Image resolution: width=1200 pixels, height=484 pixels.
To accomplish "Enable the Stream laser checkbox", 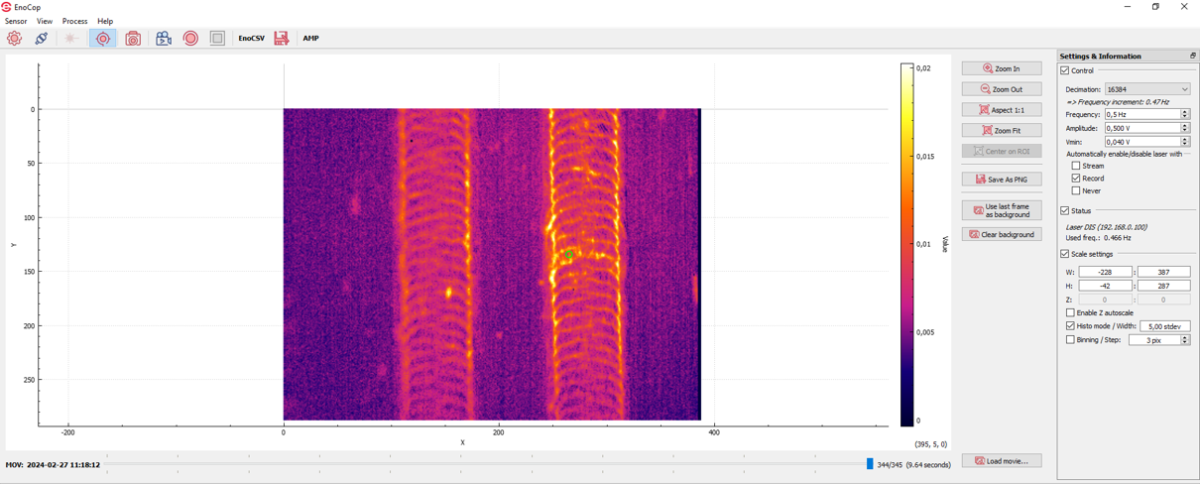I will click(x=1076, y=166).
